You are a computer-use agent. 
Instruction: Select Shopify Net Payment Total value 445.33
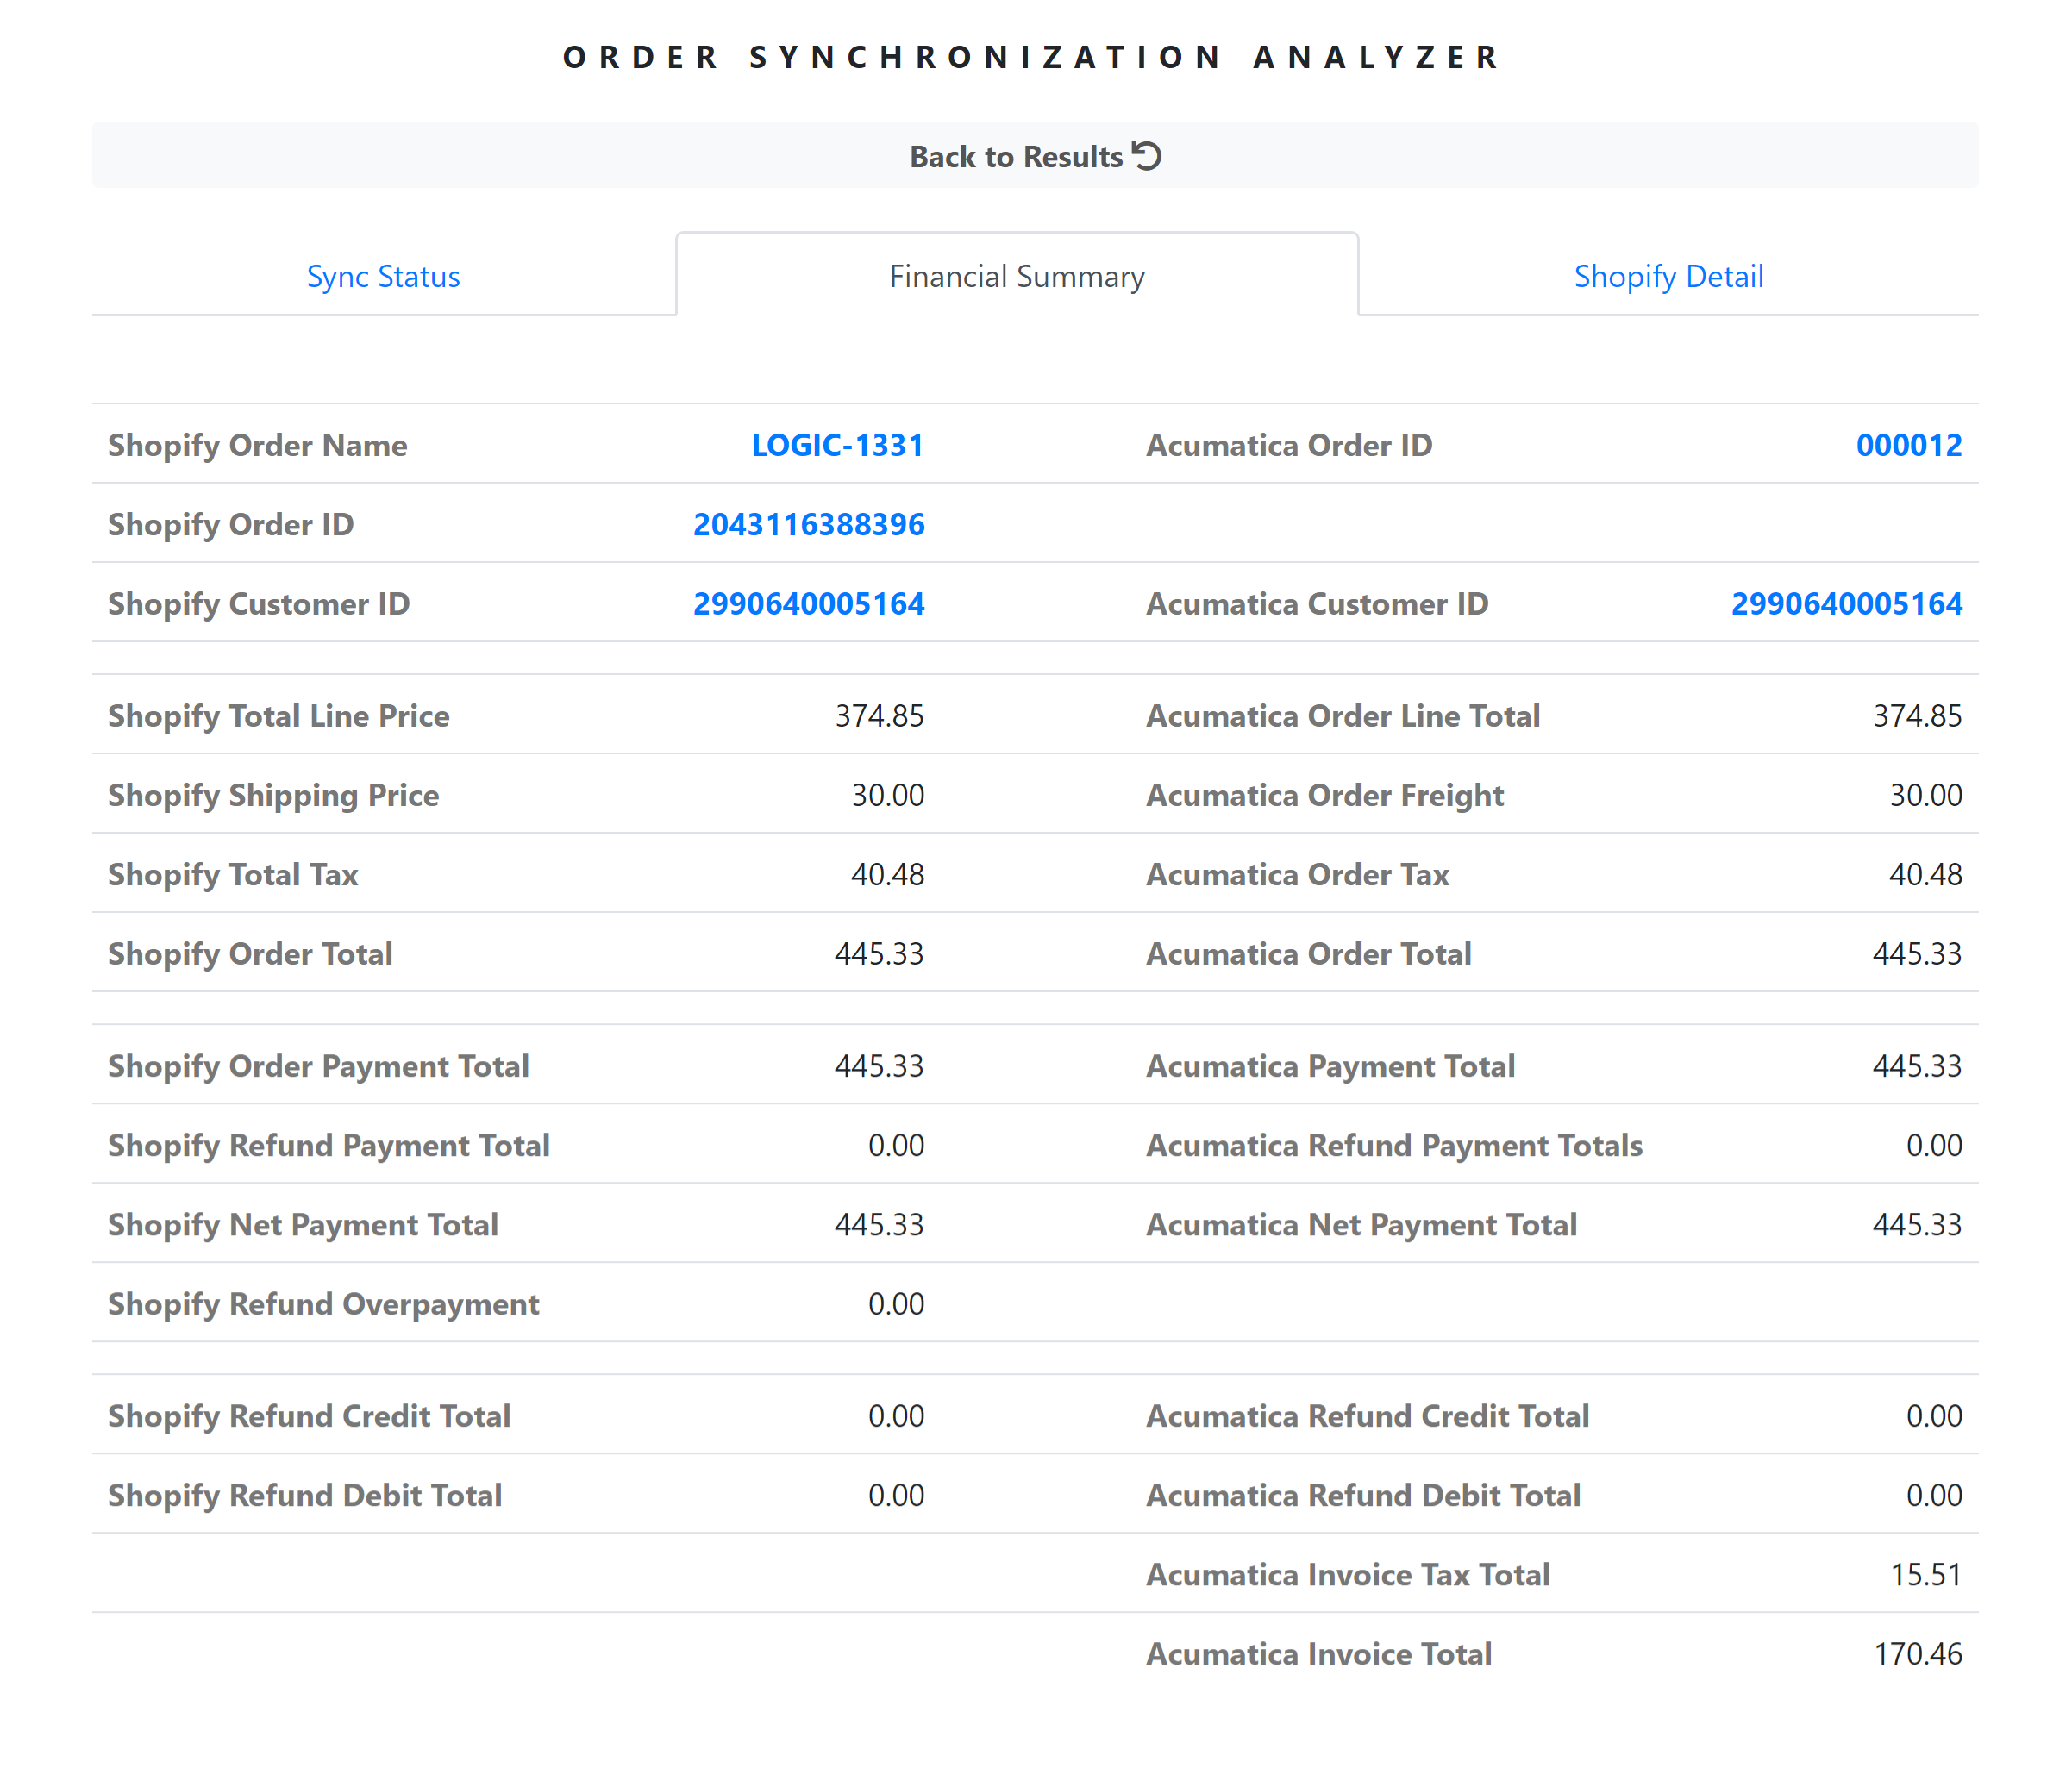pos(880,1225)
